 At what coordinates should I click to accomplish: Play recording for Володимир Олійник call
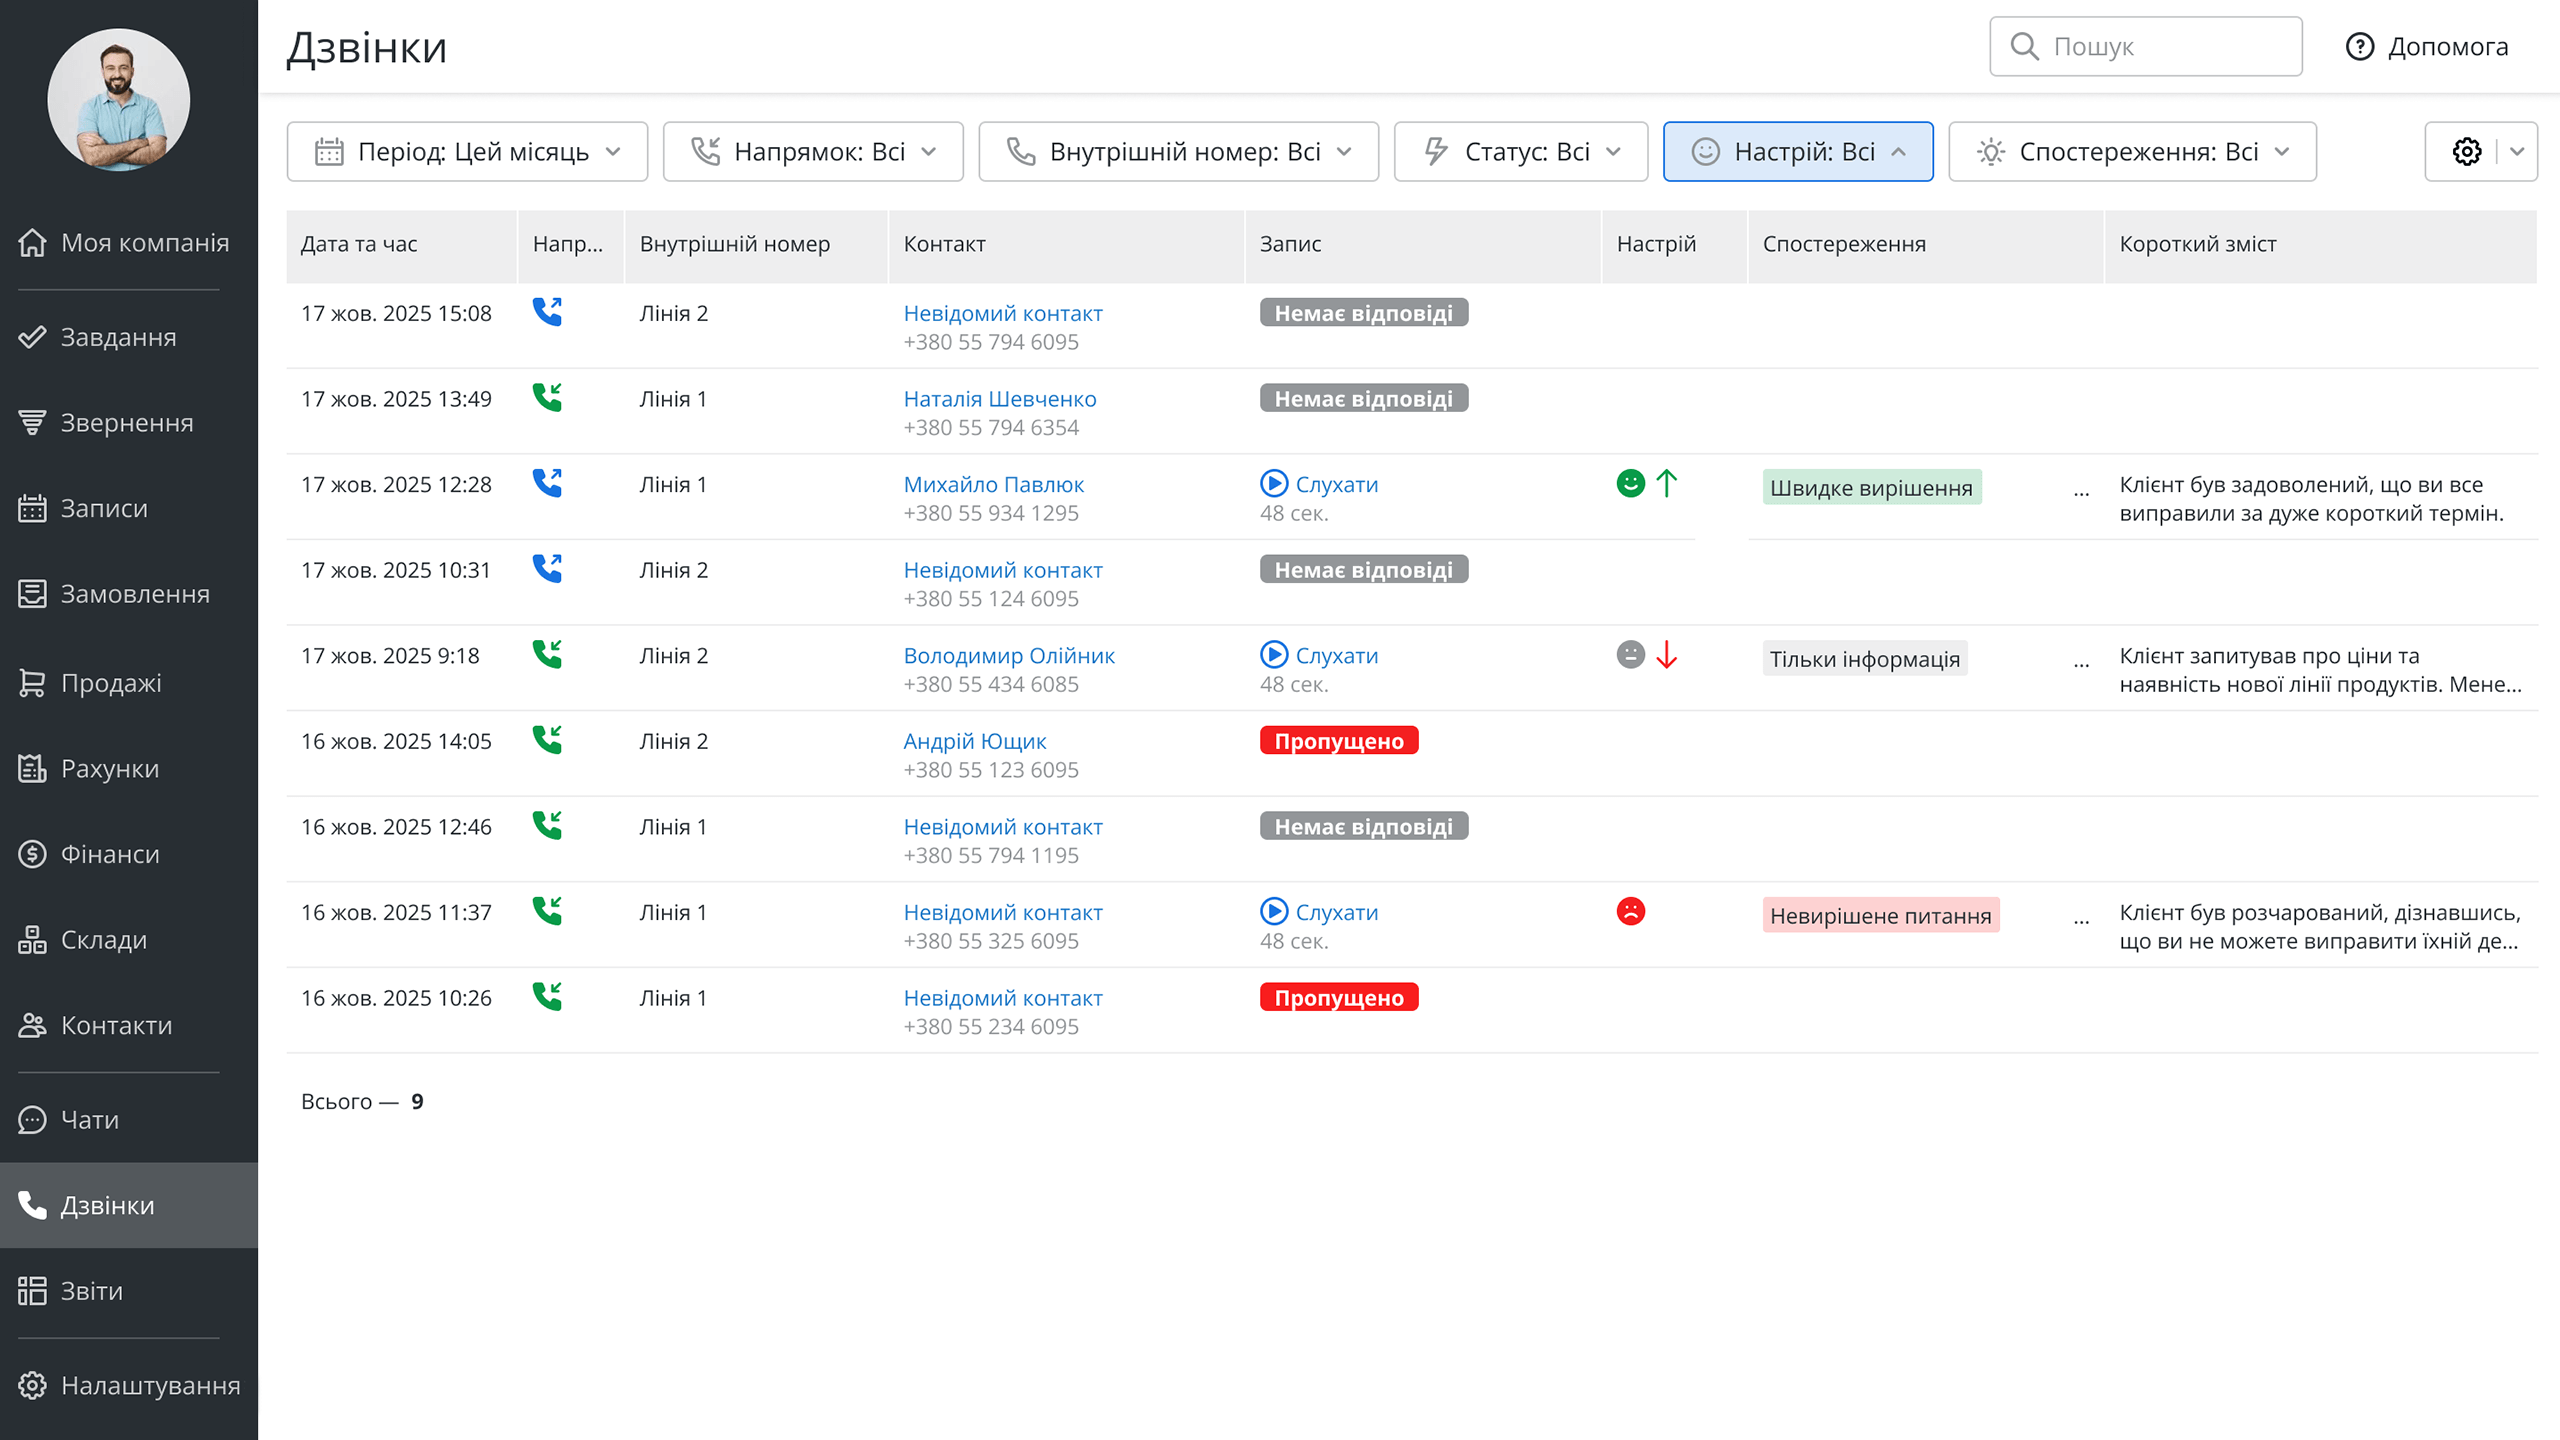point(1274,655)
